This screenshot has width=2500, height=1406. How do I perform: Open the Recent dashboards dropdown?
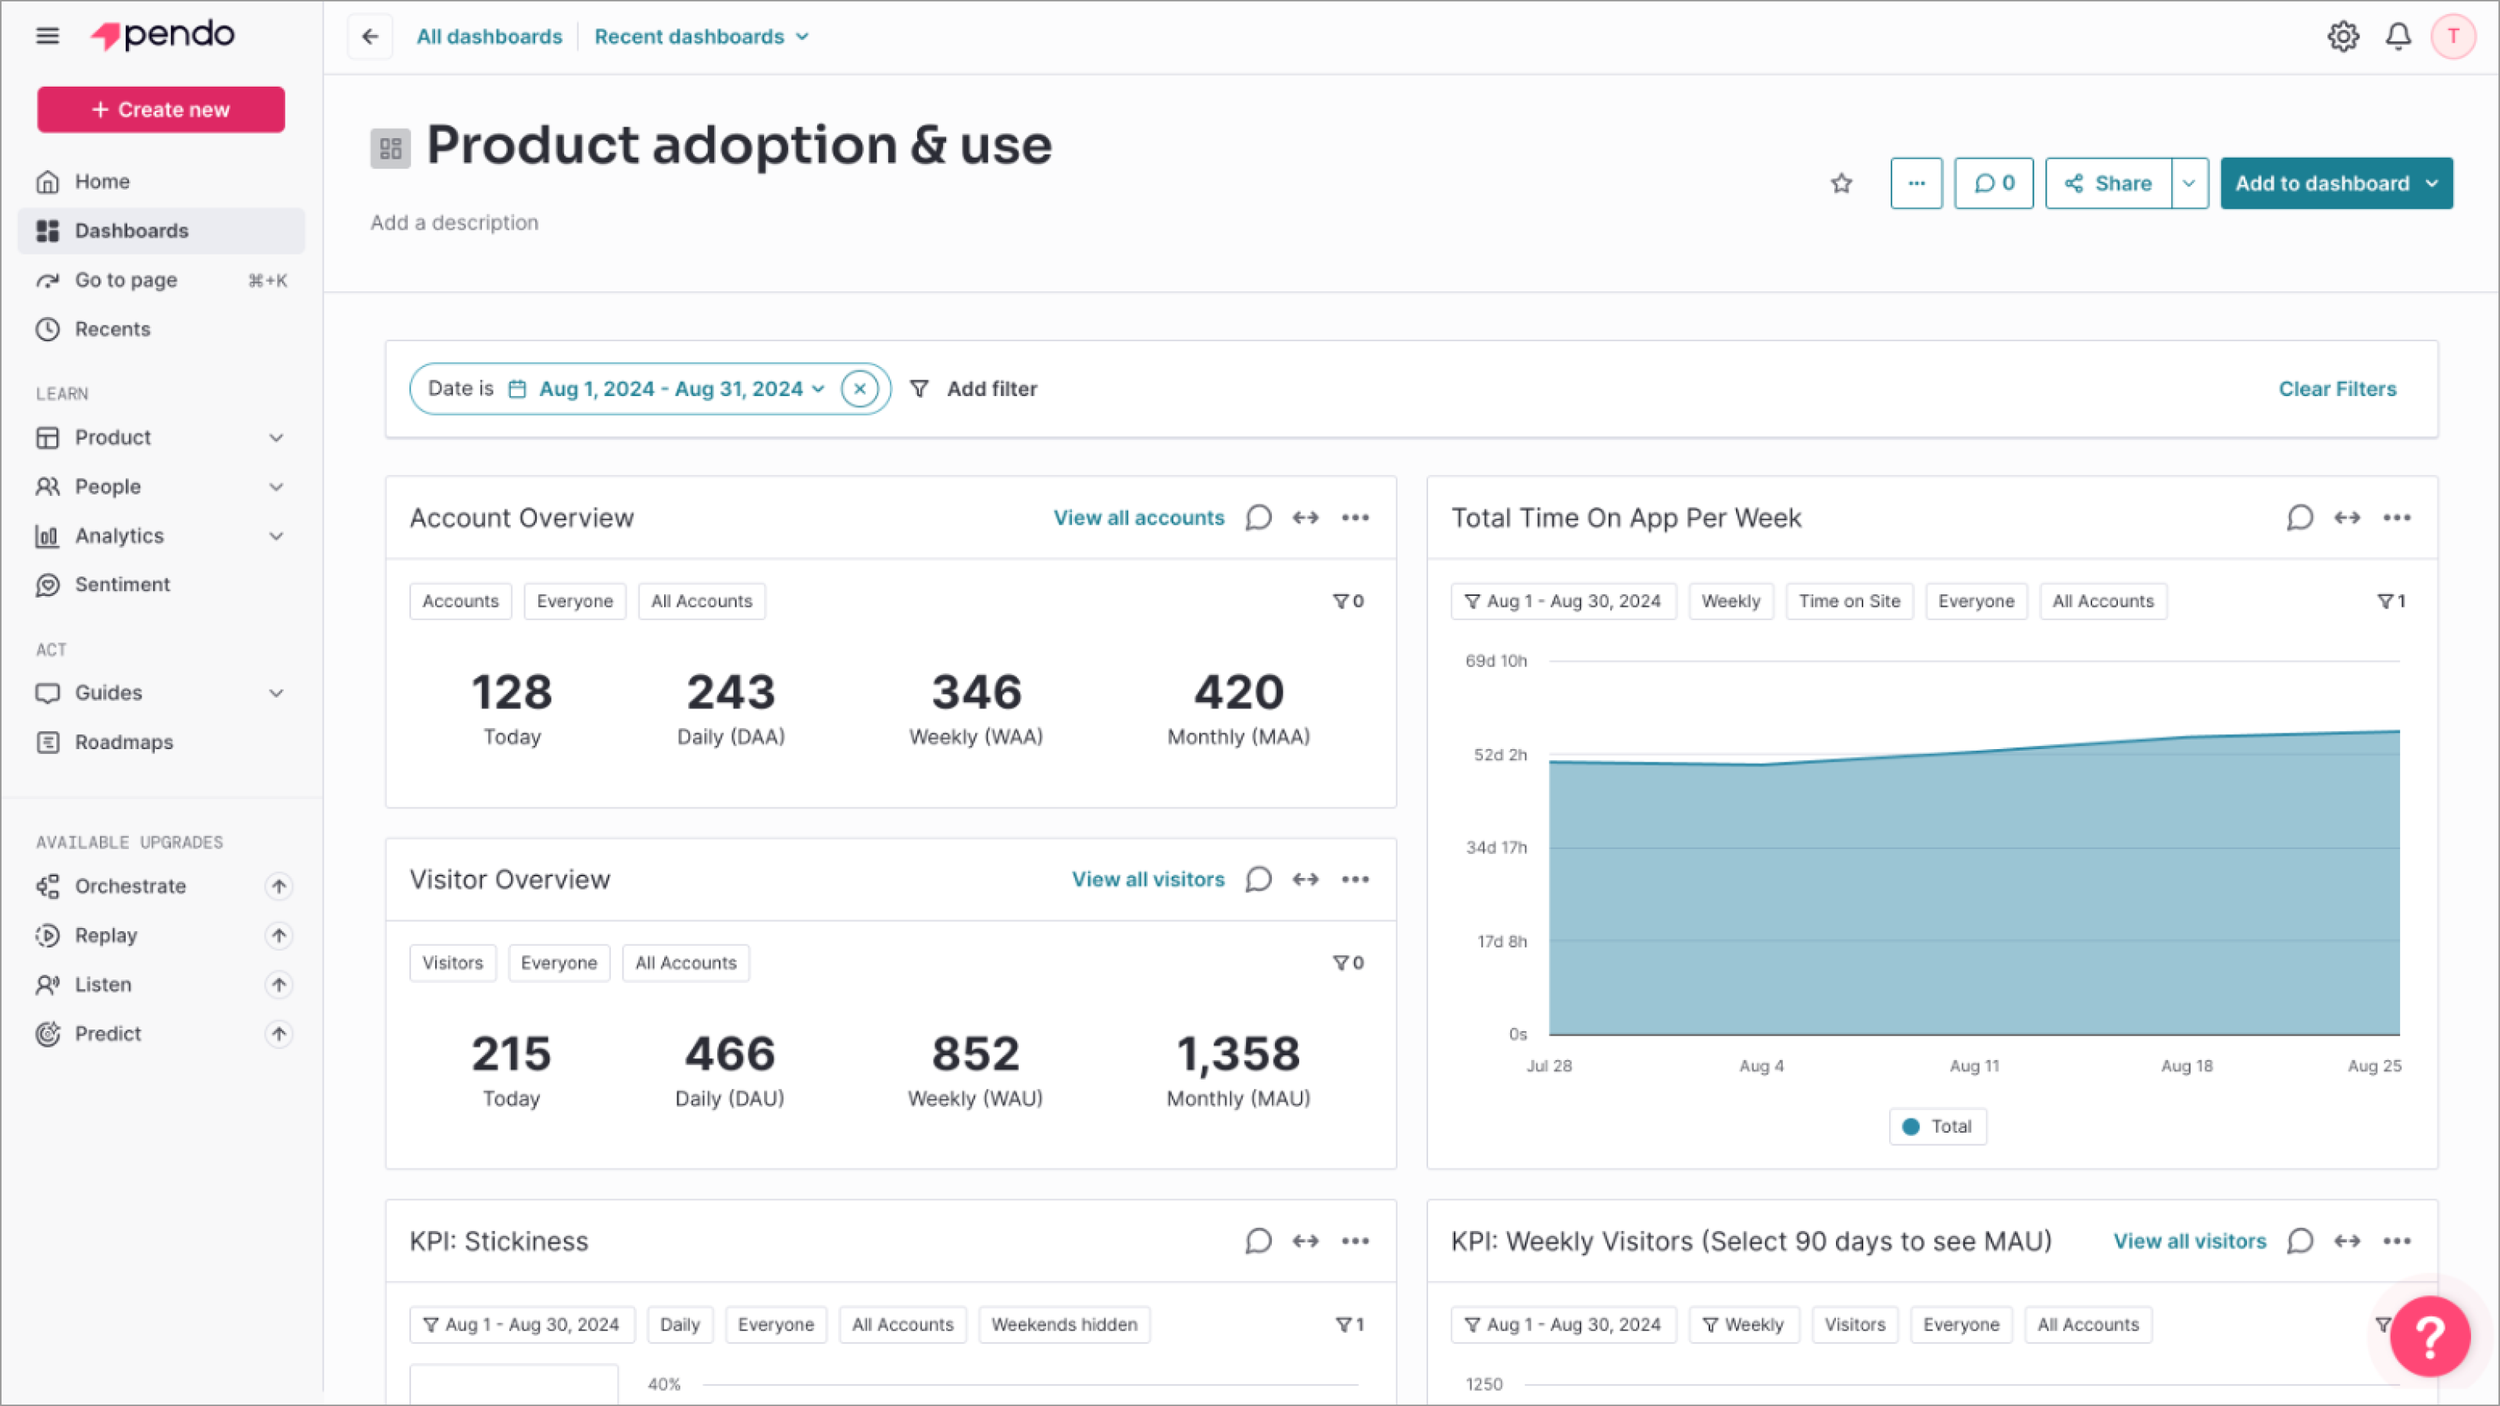pyautogui.click(x=701, y=37)
